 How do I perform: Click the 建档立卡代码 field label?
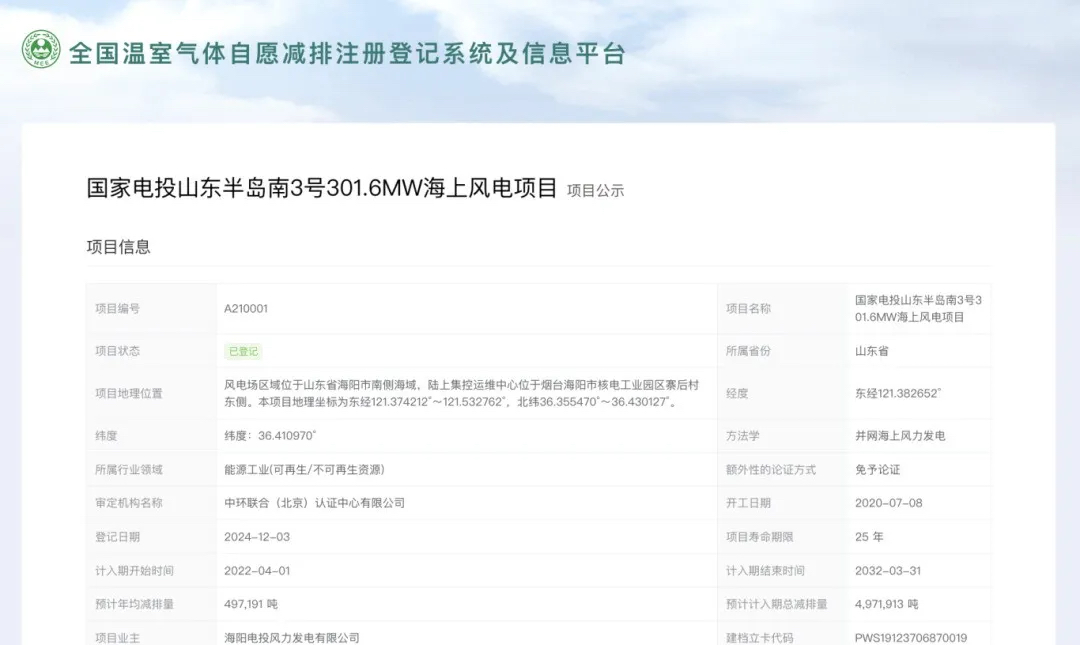[x=760, y=638]
